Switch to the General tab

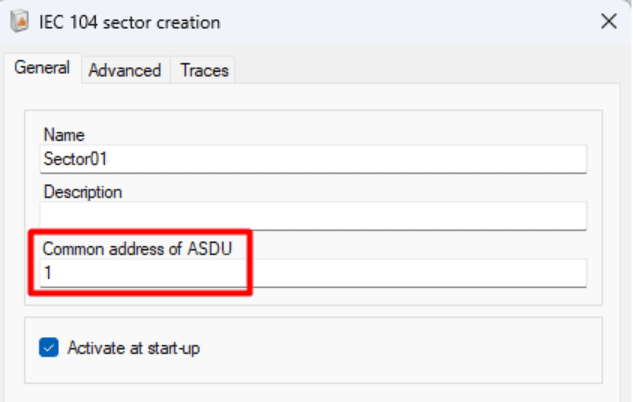click(41, 69)
